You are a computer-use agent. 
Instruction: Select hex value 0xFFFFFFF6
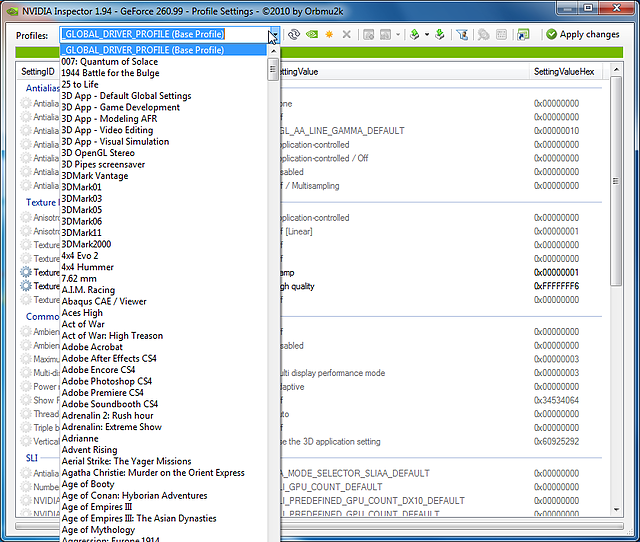pos(556,286)
